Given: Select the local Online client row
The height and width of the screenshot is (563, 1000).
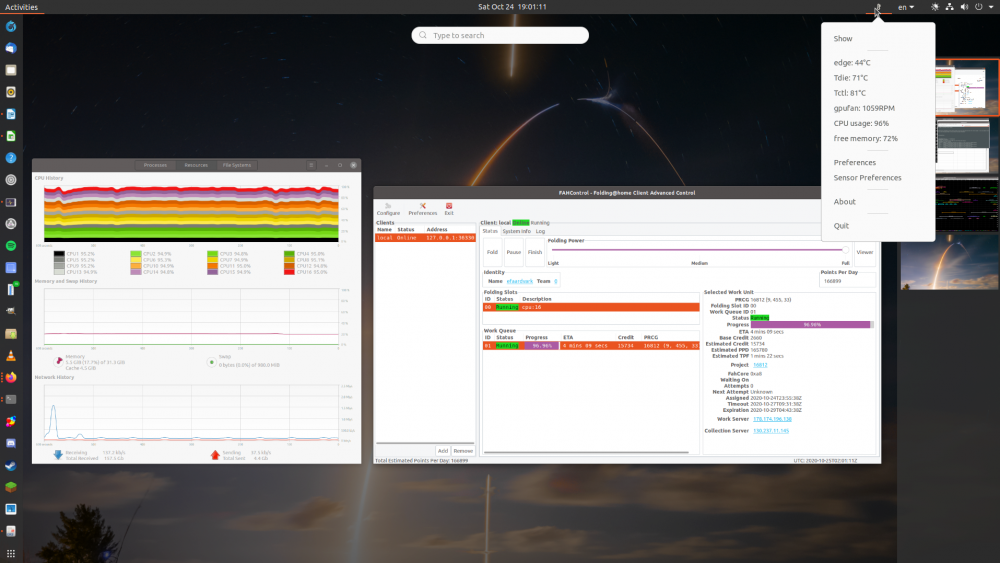Looking at the screenshot, I should 425,238.
